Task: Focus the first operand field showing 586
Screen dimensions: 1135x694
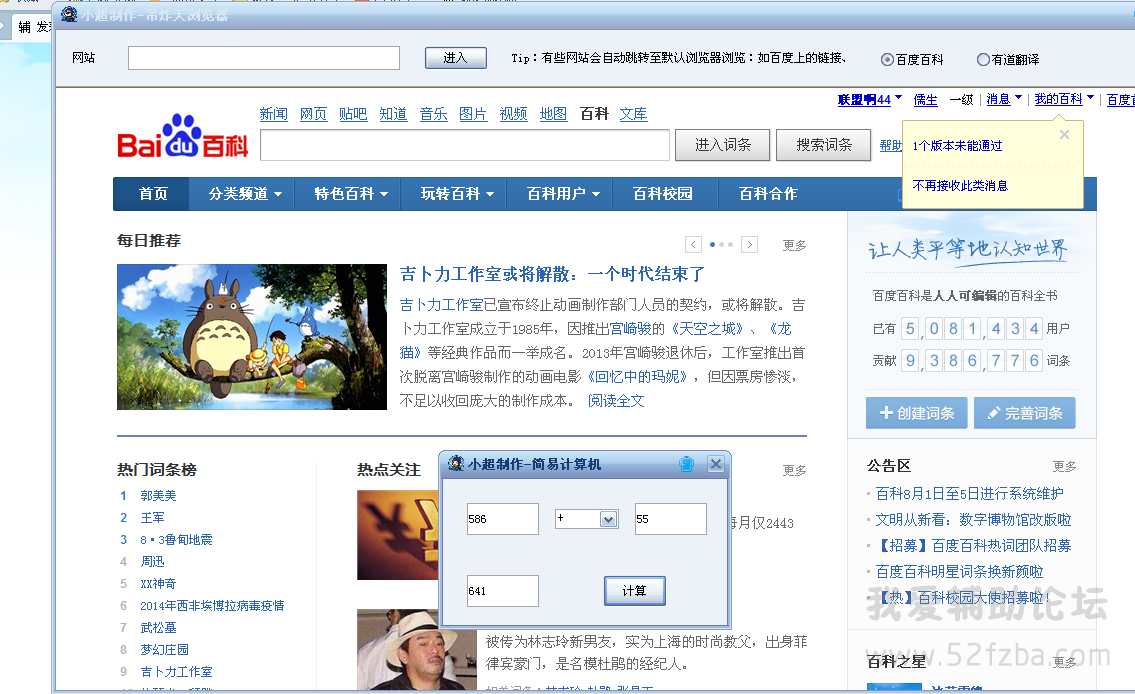Action: [x=502, y=519]
